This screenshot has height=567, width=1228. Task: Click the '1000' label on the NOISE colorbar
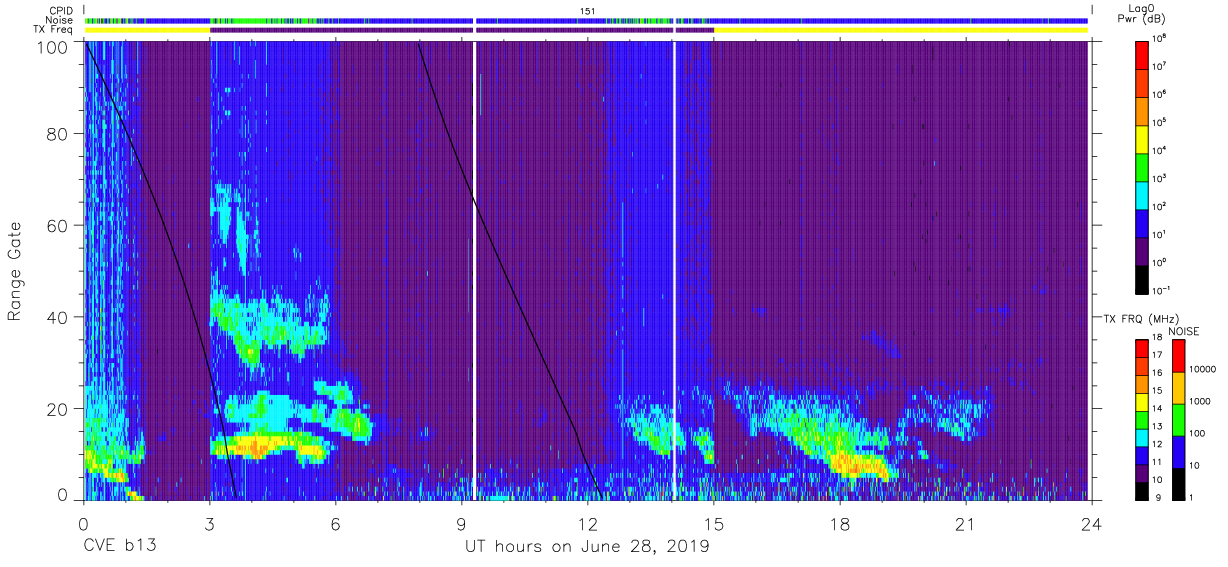[x=1200, y=402]
